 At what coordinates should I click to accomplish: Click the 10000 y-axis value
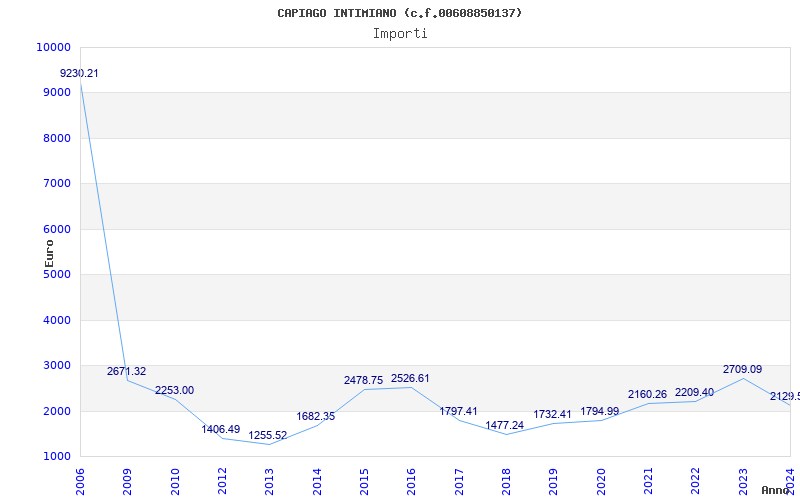53,47
